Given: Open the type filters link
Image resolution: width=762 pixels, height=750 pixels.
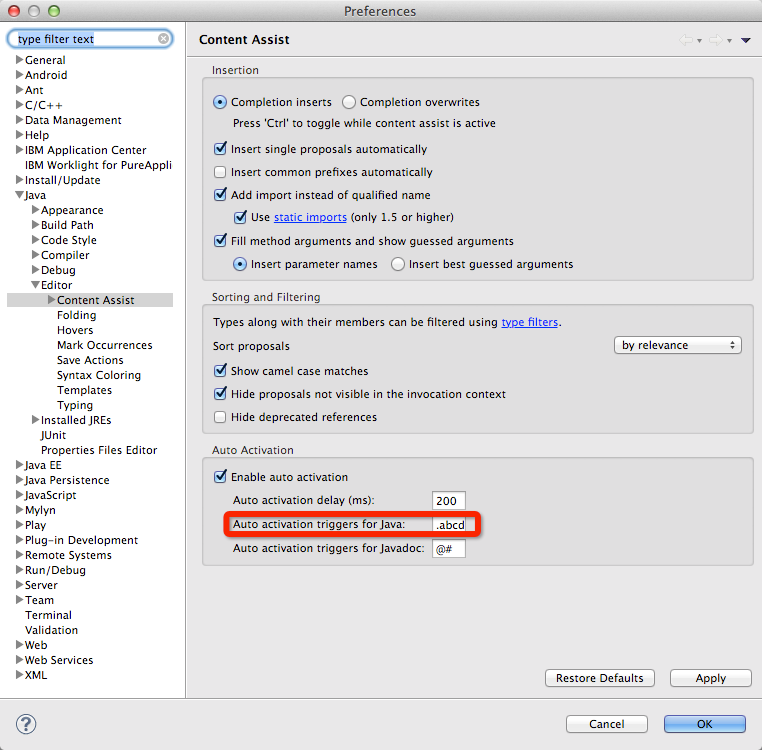Looking at the screenshot, I should 529,322.
